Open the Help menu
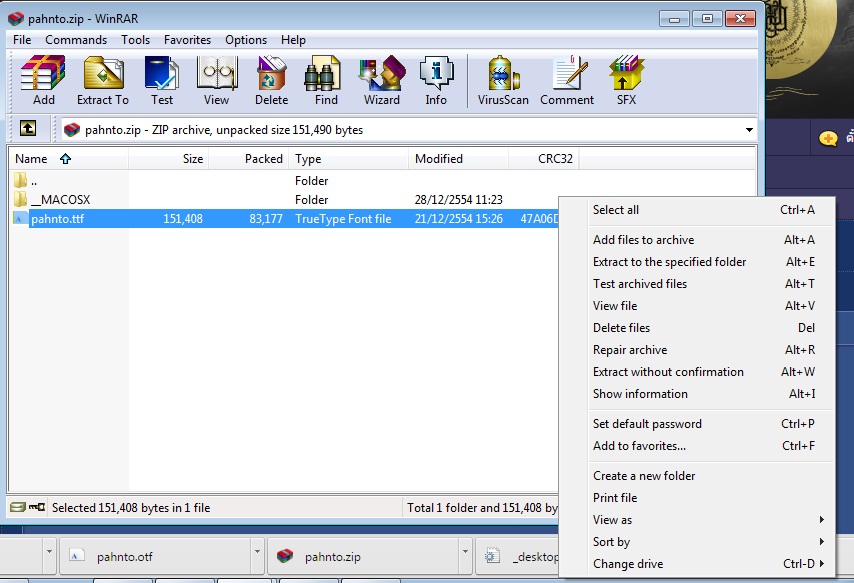This screenshot has height=583, width=854. click(x=293, y=40)
